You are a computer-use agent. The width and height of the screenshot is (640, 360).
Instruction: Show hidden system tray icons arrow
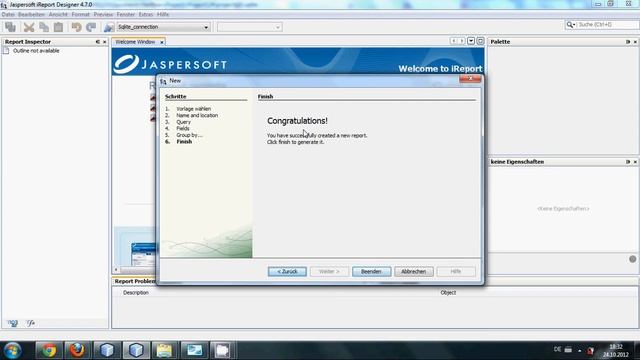579,351
